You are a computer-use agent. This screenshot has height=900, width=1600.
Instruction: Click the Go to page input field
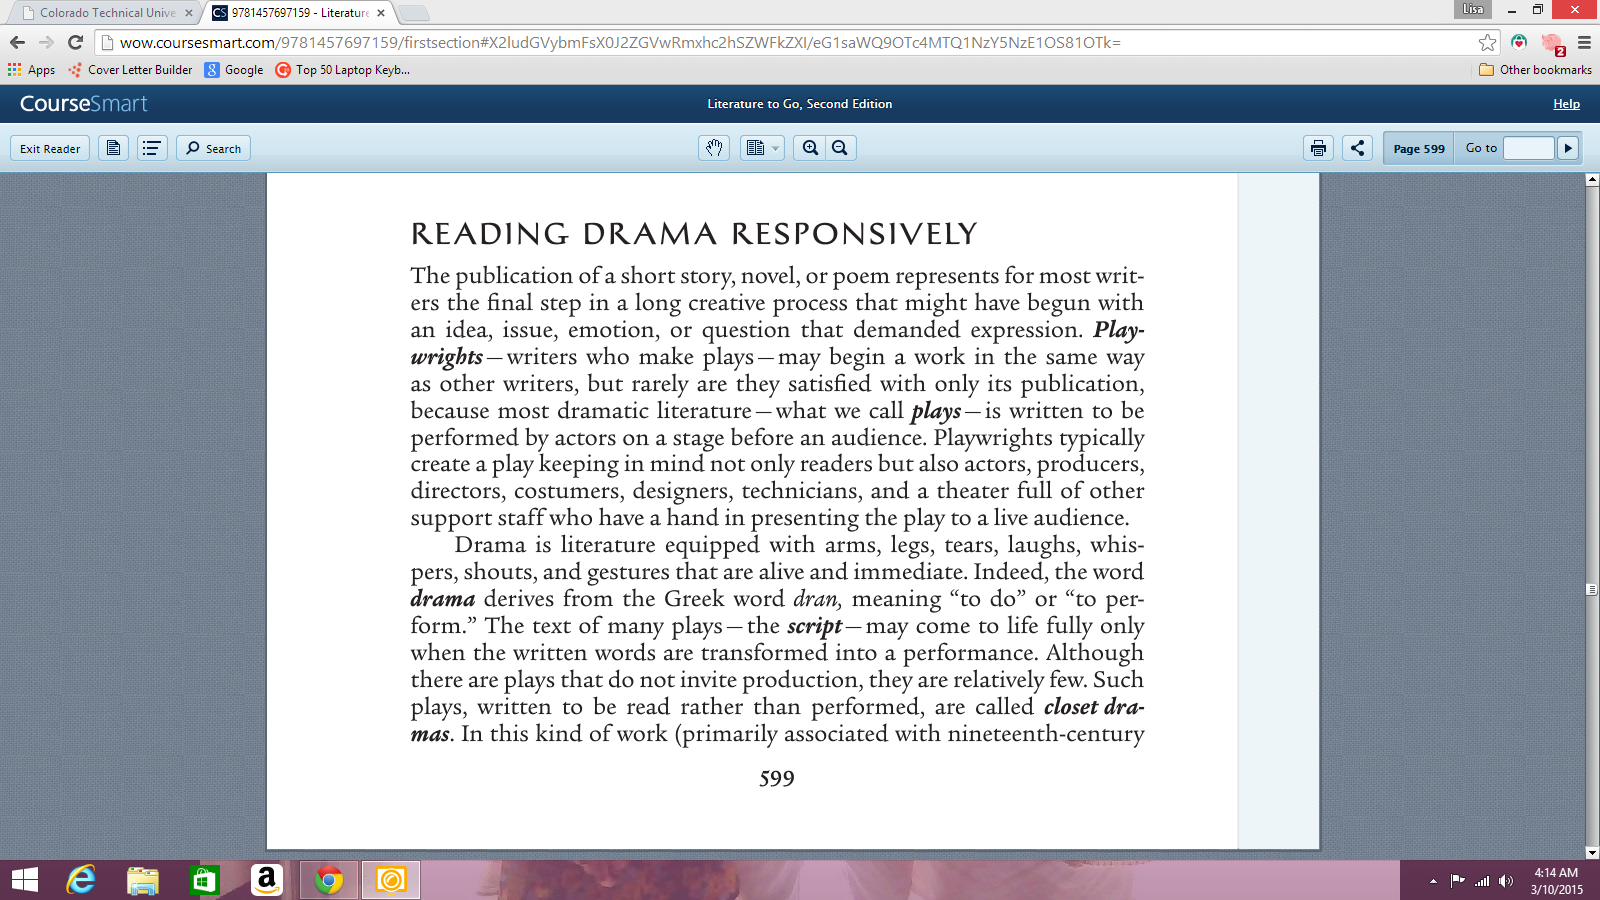tap(1529, 148)
